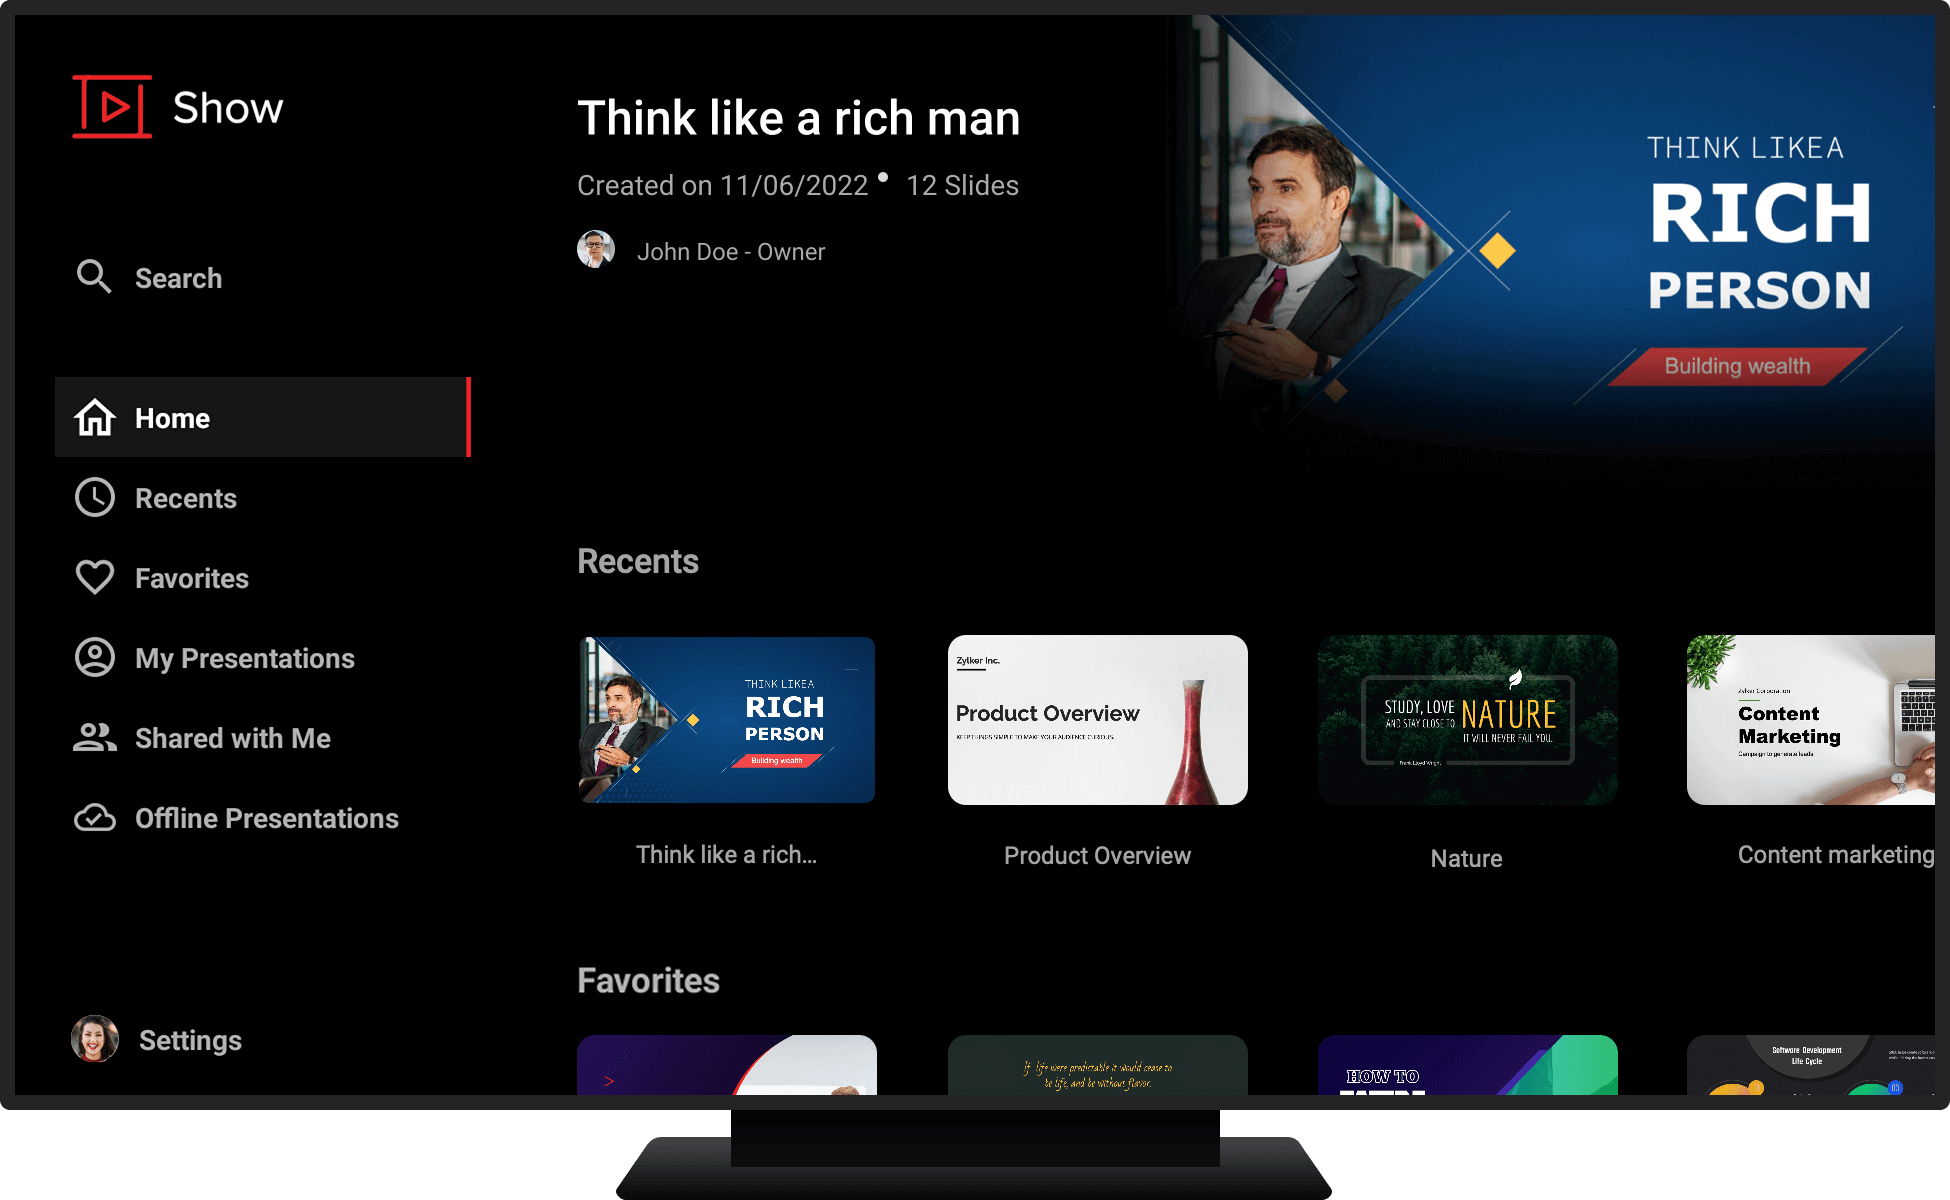Click the 'Nature' caption
Image resolution: width=1950 pixels, height=1200 pixels.
pos(1467,858)
